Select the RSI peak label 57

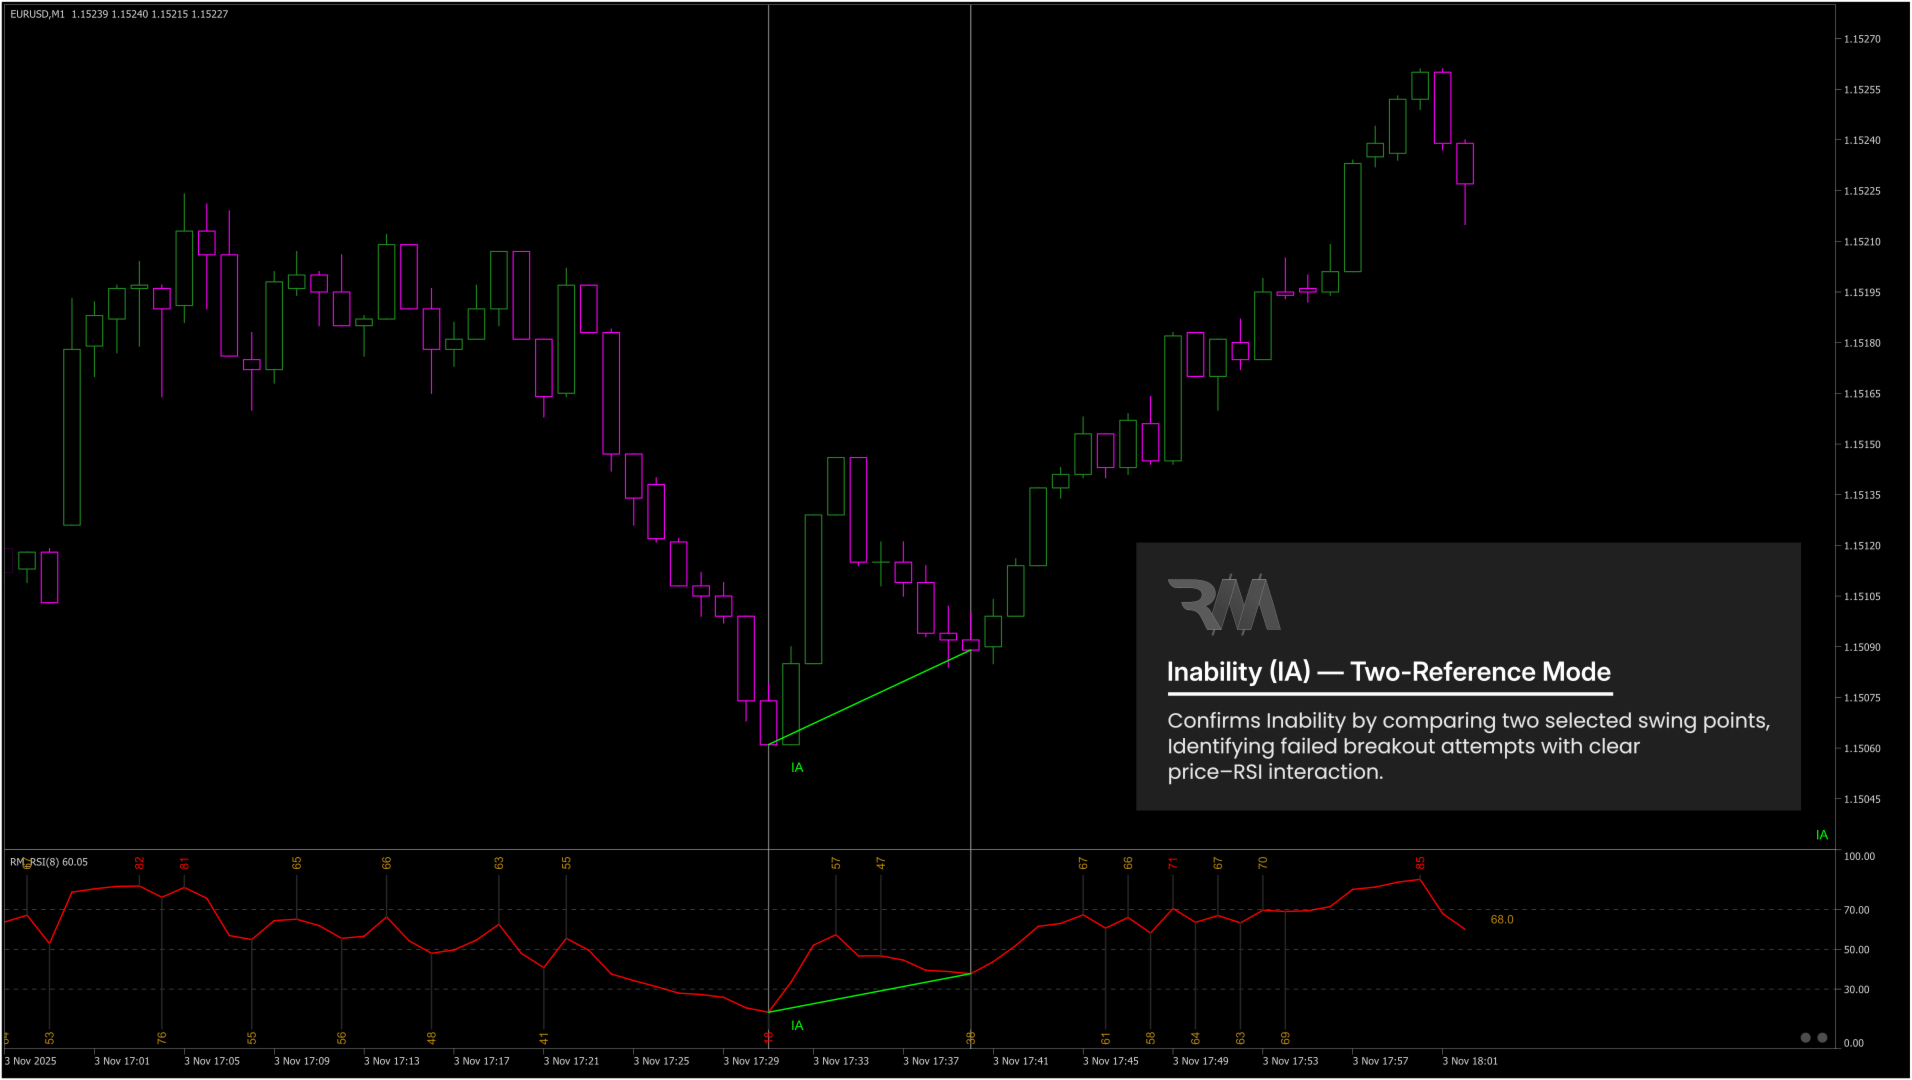[x=836, y=862]
